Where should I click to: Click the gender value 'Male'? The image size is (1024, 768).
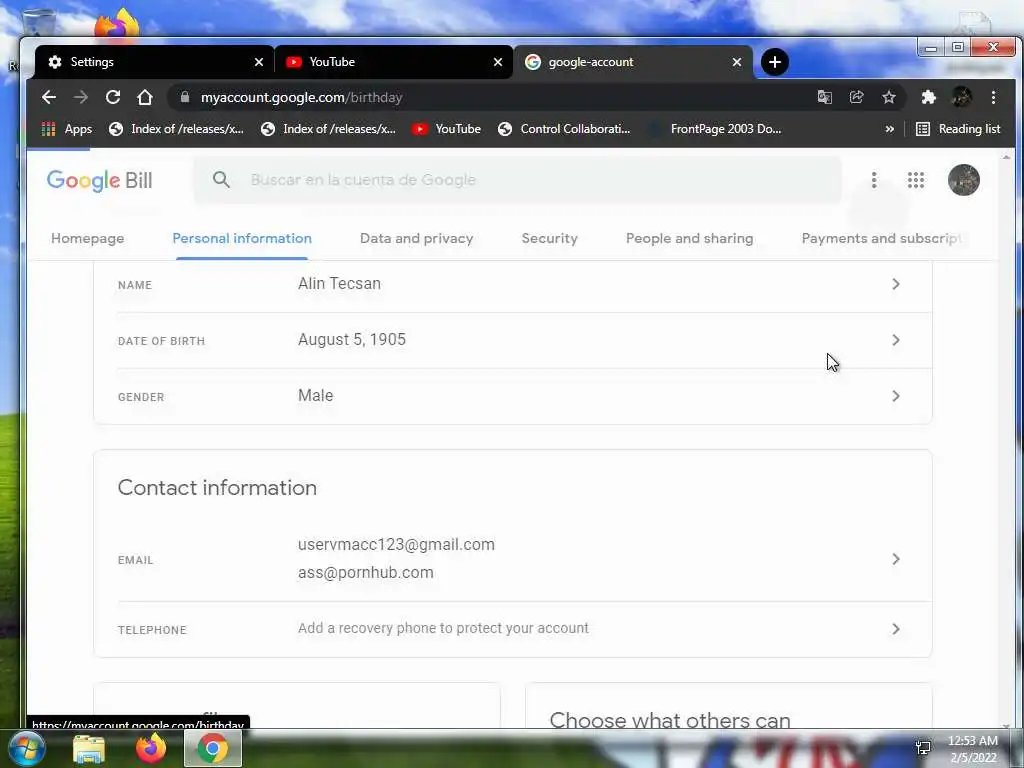pyautogui.click(x=315, y=396)
